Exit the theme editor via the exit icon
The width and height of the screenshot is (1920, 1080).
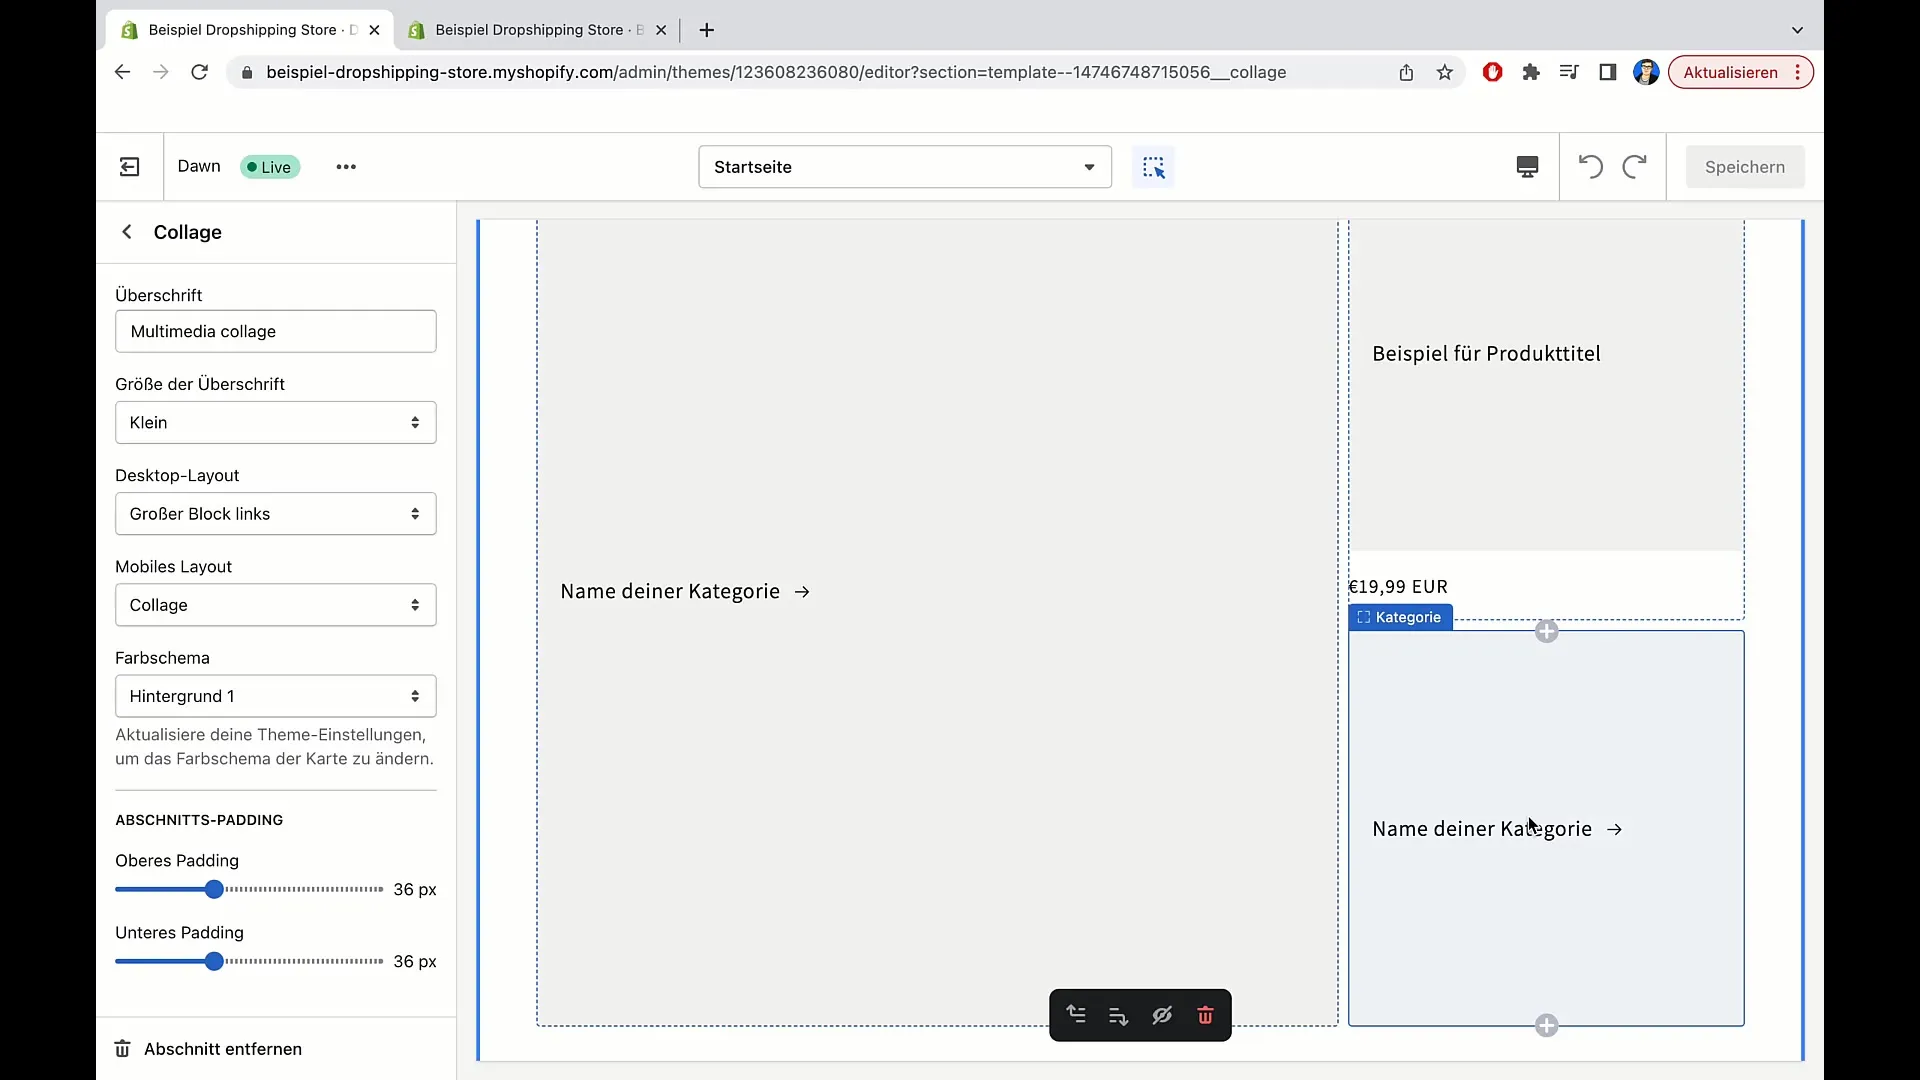130,167
